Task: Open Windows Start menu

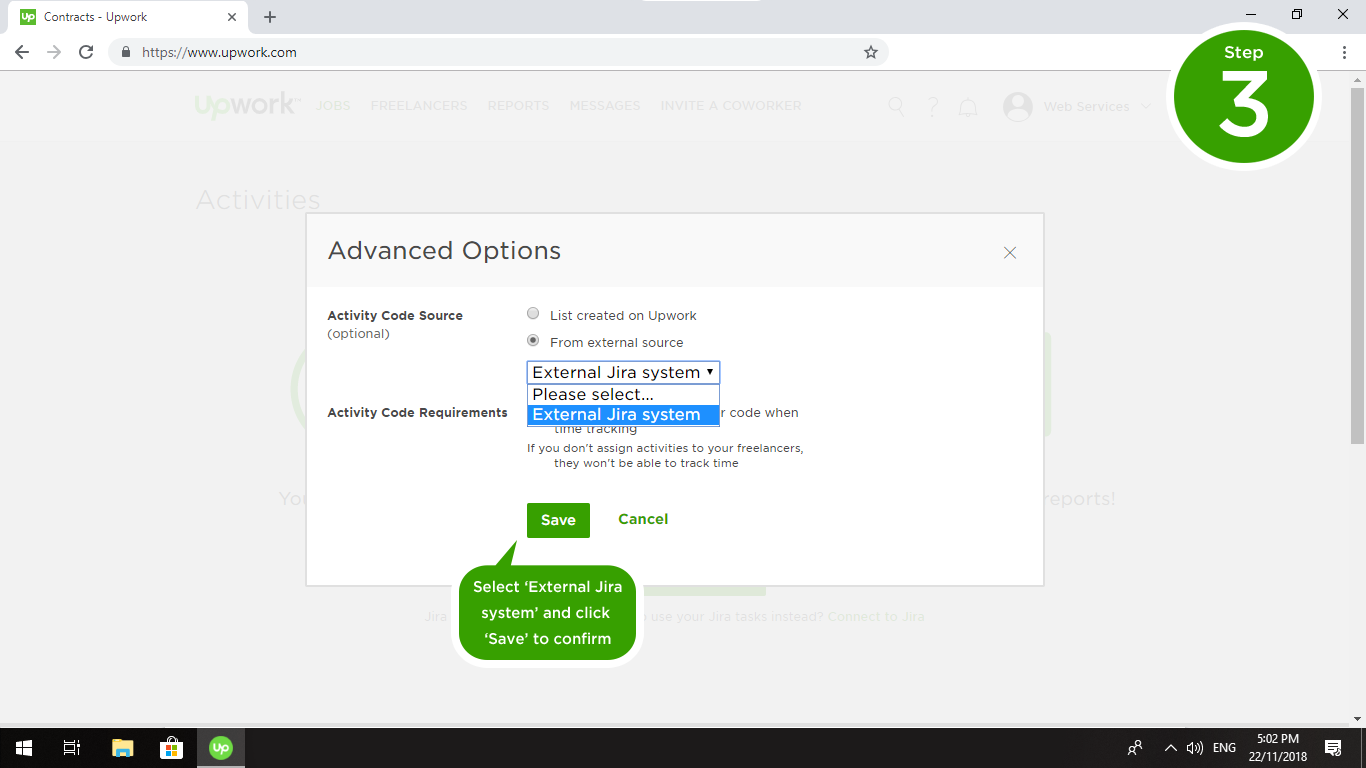Action: click(23, 748)
